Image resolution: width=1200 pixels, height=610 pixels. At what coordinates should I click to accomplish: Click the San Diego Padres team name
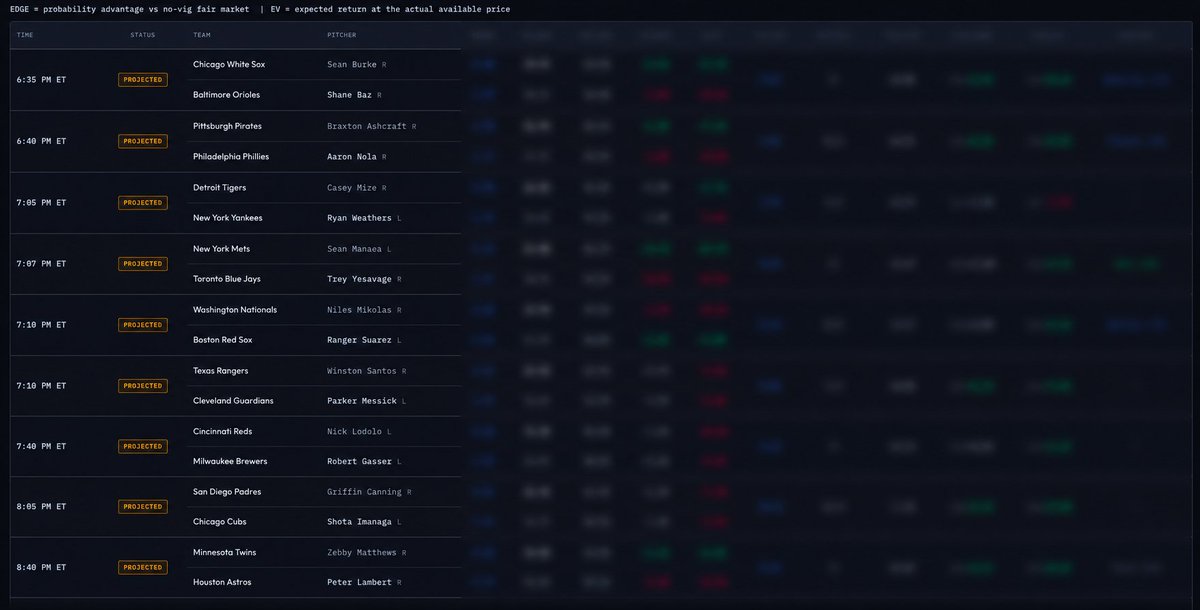227,492
